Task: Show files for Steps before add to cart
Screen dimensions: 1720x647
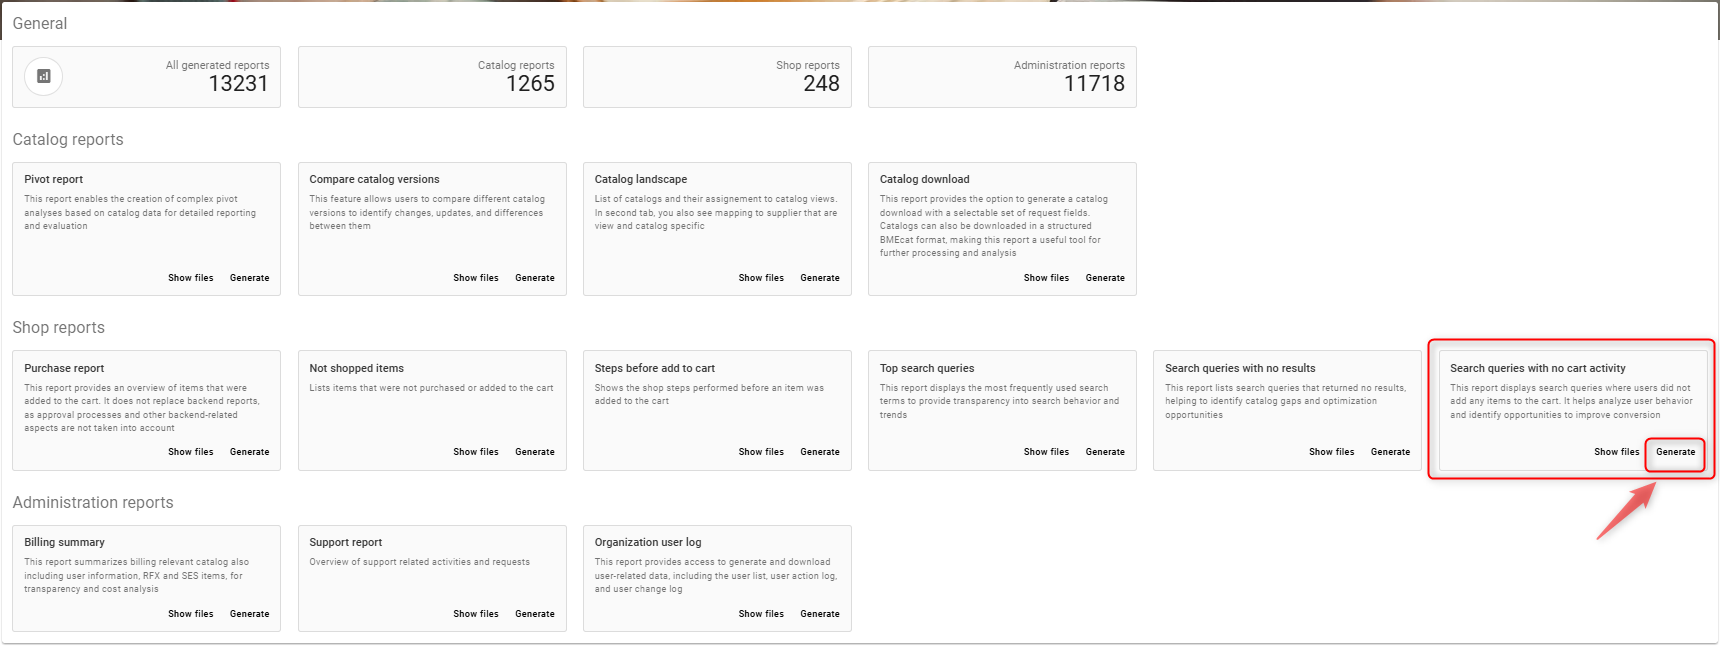Action: point(761,452)
